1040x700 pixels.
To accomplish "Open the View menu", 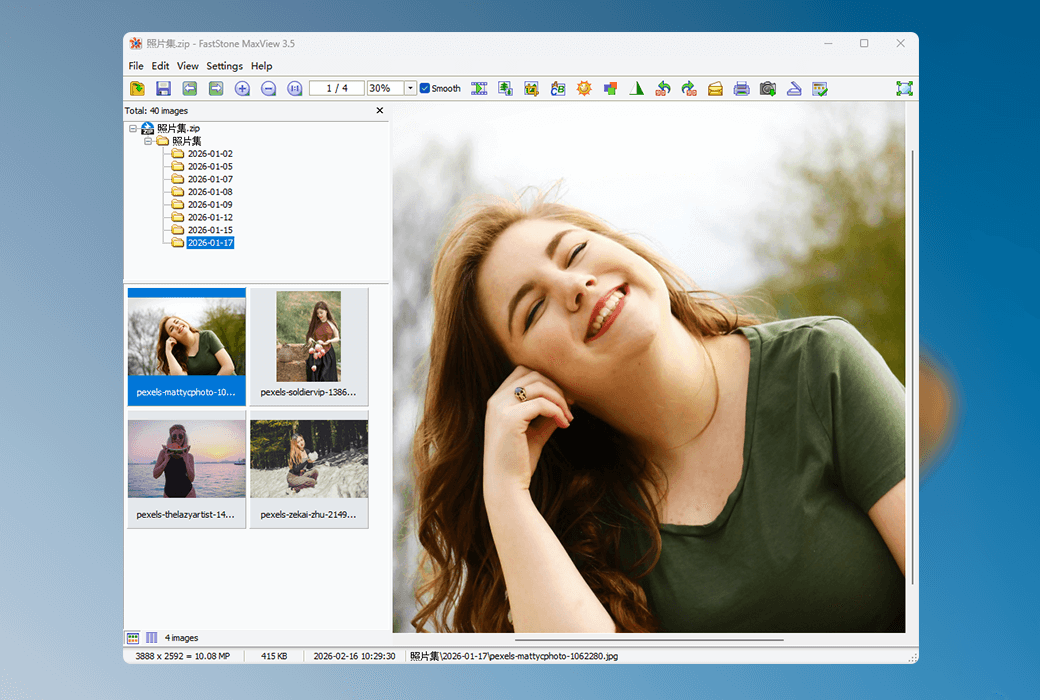I will (x=187, y=65).
